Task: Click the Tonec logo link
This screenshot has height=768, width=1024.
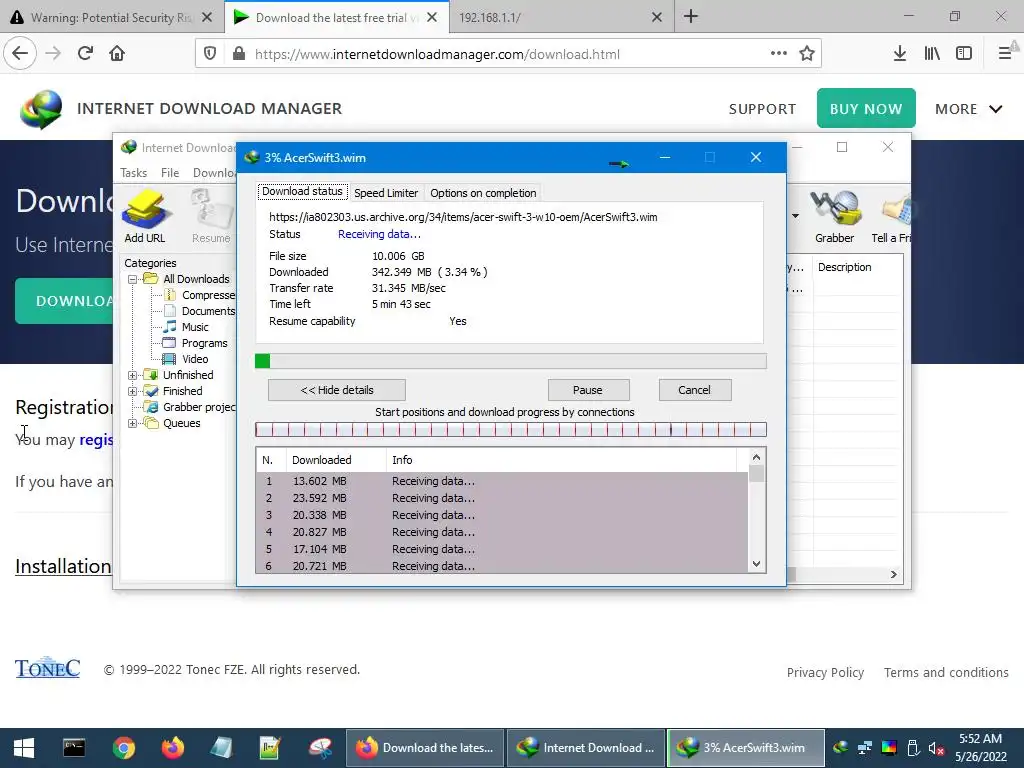Action: click(x=47, y=668)
